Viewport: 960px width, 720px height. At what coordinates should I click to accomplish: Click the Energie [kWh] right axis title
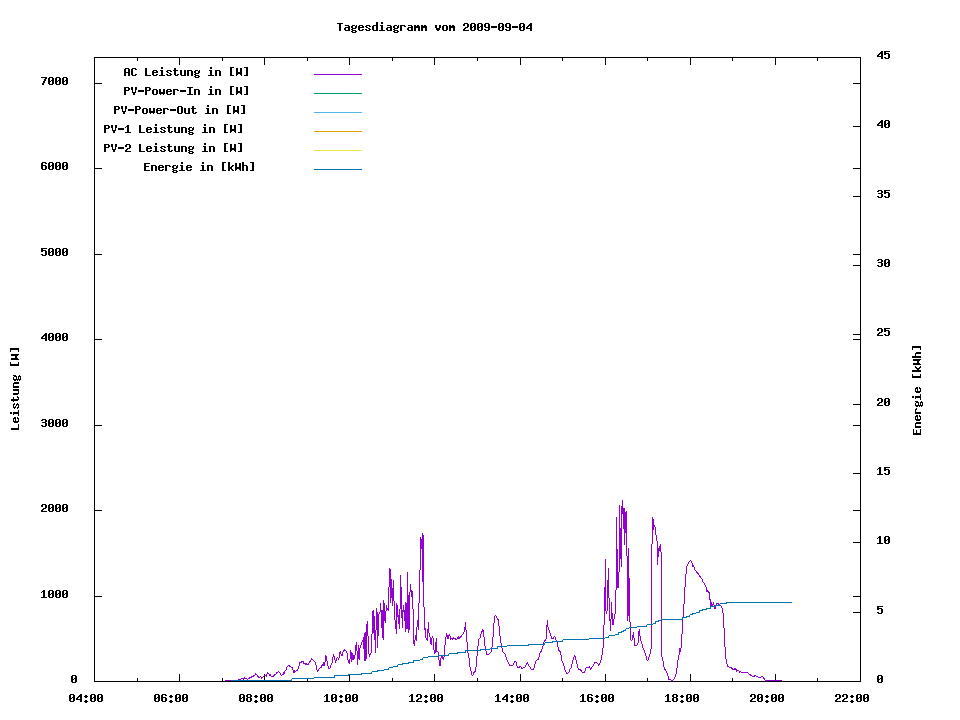pos(917,390)
